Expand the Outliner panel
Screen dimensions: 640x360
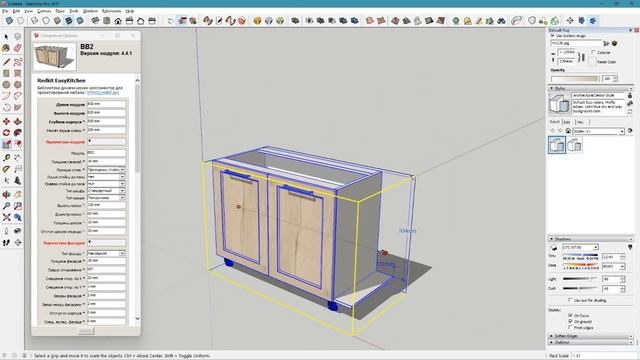tap(552, 342)
